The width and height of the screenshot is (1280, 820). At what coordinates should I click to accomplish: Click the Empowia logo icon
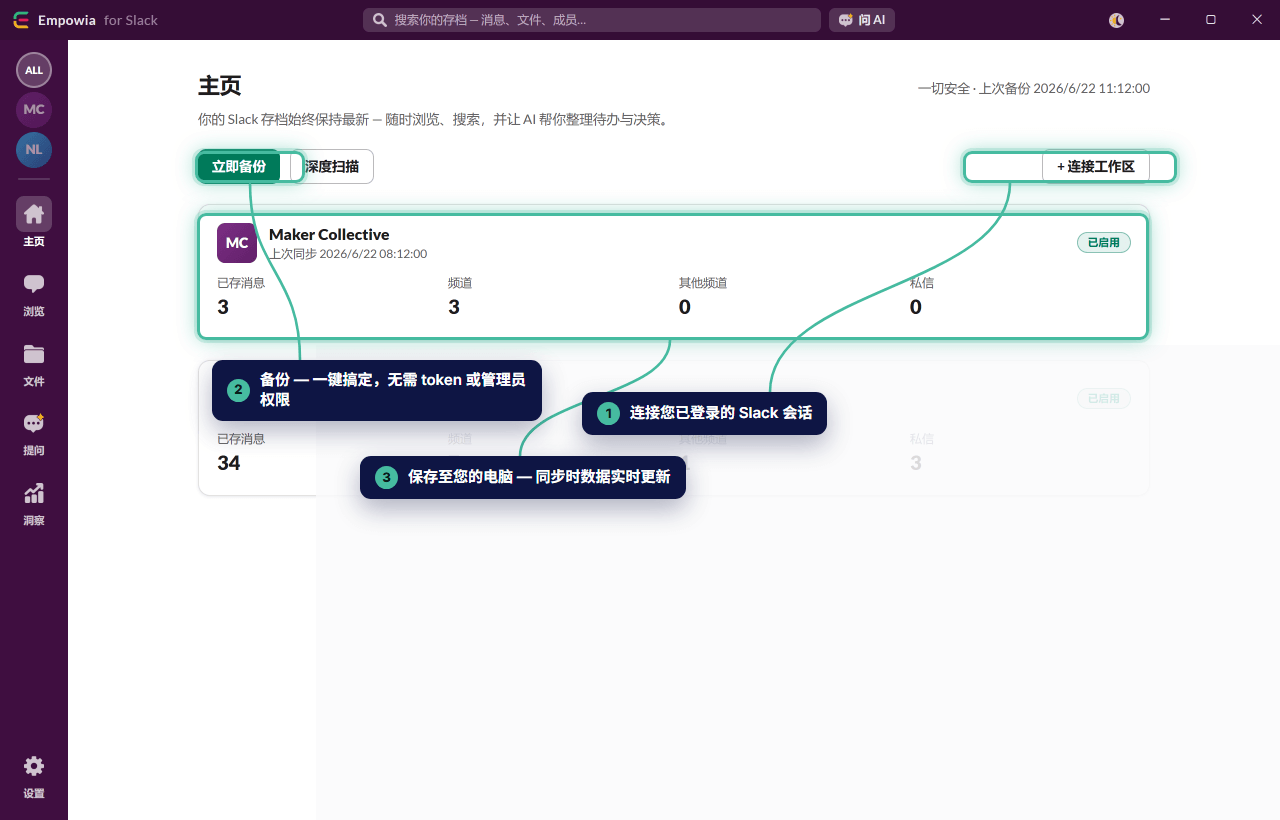tap(21, 20)
